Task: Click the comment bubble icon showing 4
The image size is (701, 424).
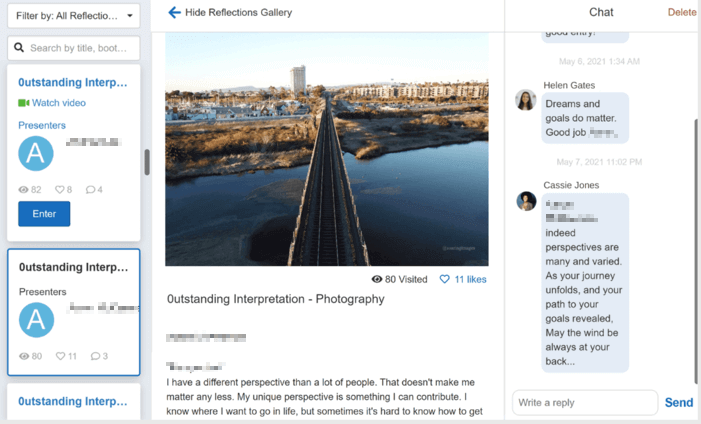Action: tap(90, 190)
